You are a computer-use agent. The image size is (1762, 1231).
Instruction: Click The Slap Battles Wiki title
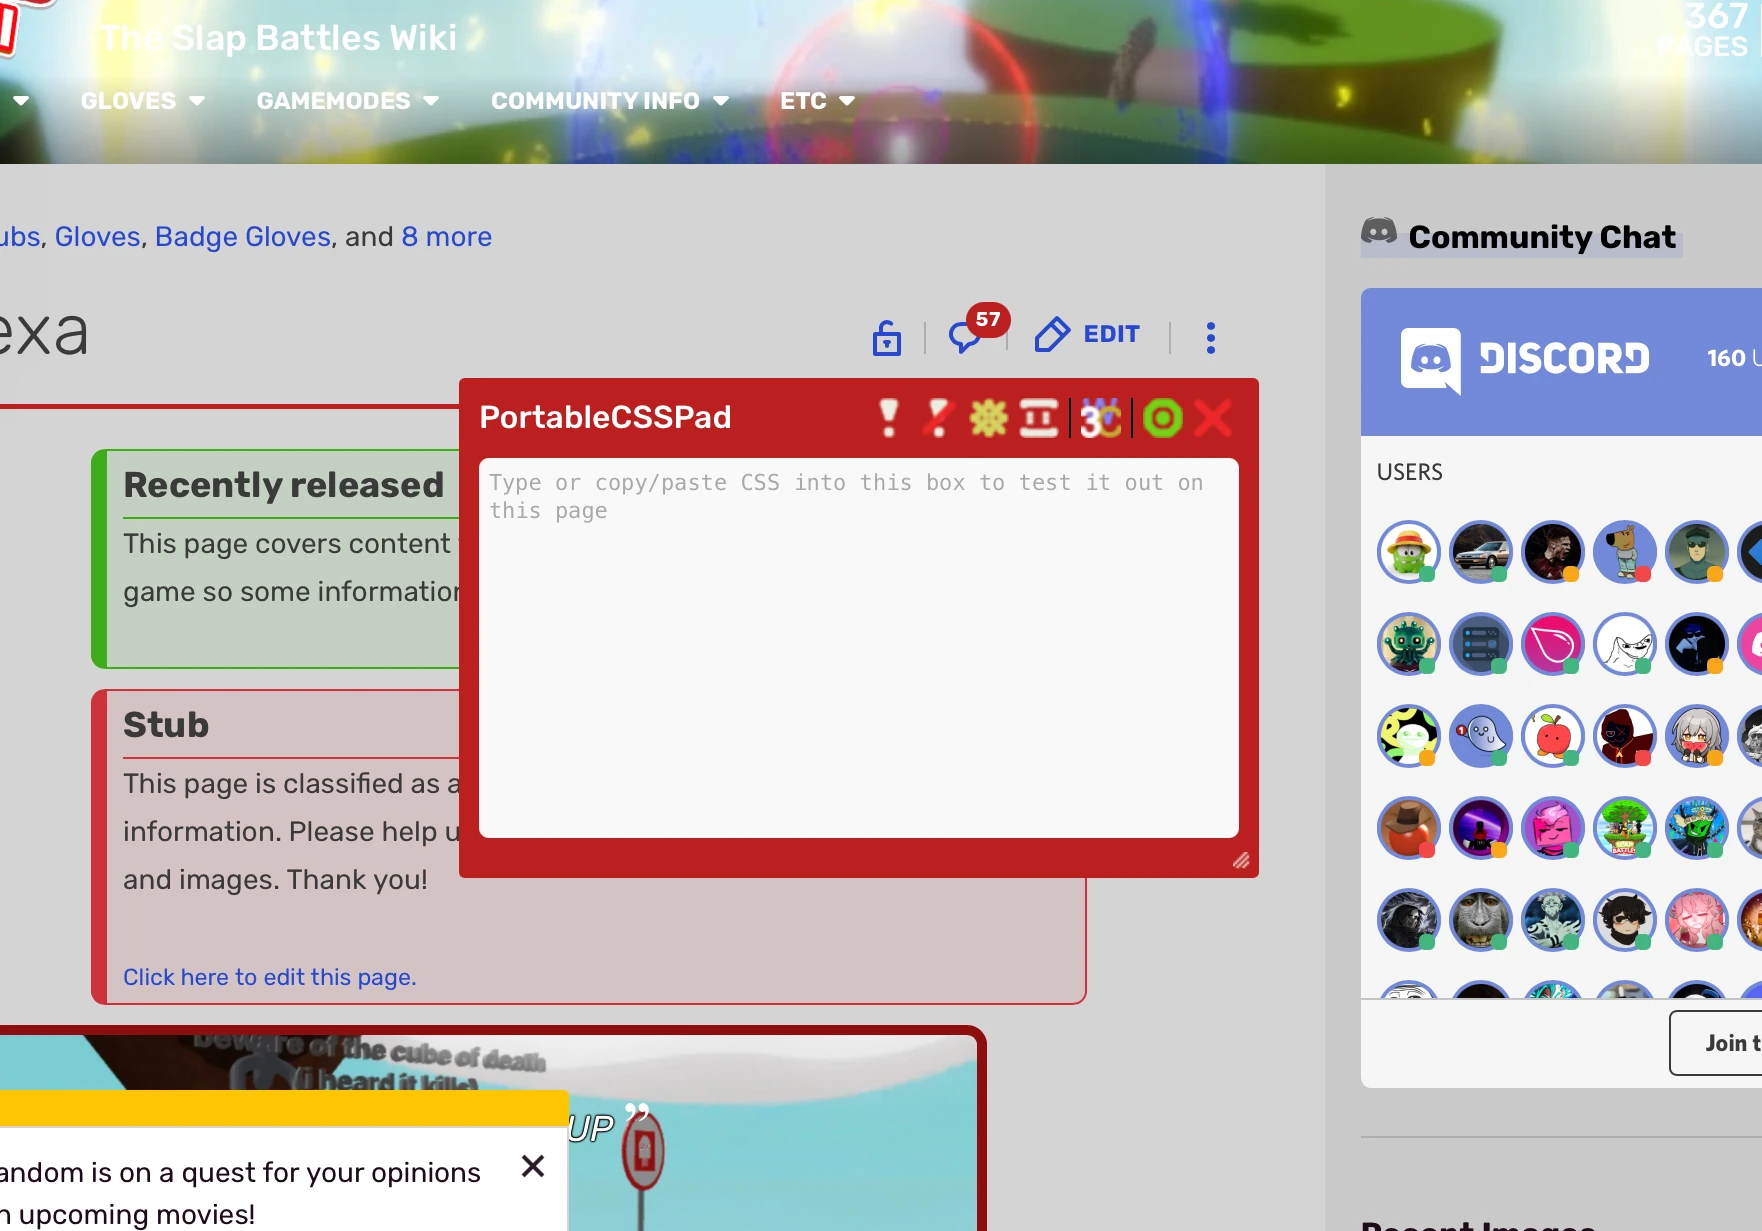(x=276, y=37)
